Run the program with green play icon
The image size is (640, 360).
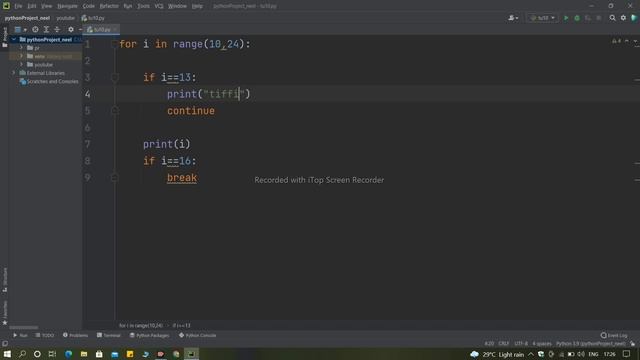click(566, 18)
